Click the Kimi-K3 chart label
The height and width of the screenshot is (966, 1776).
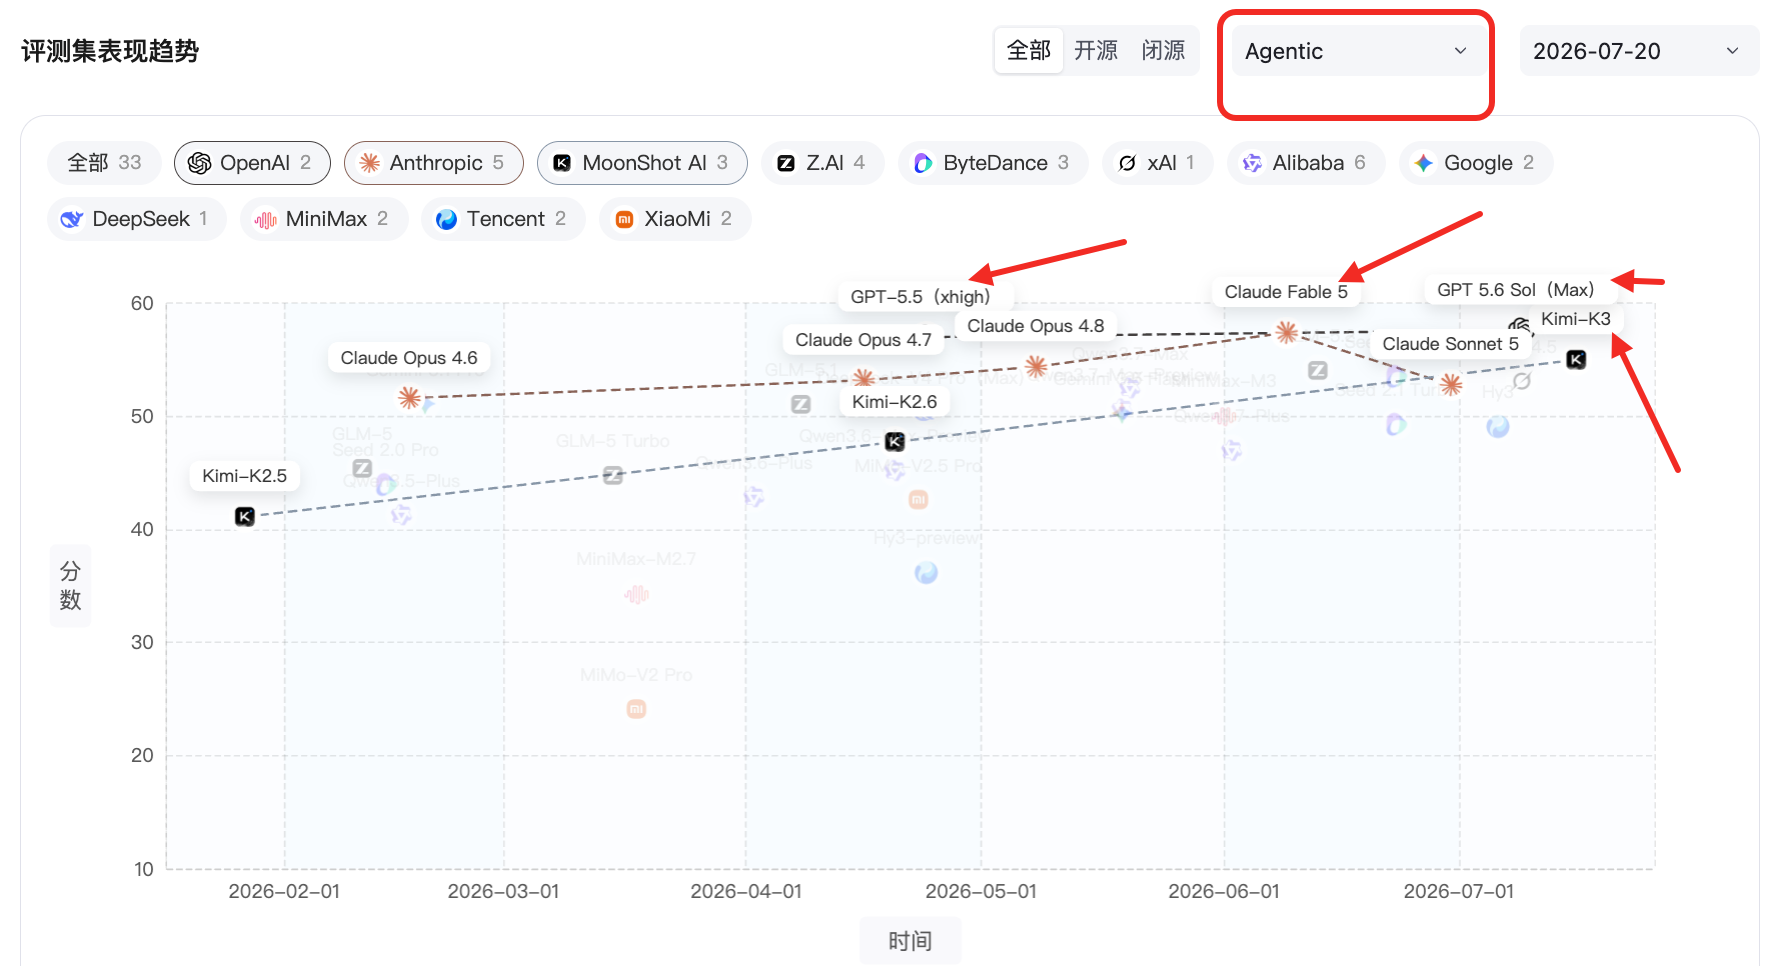pos(1575,319)
